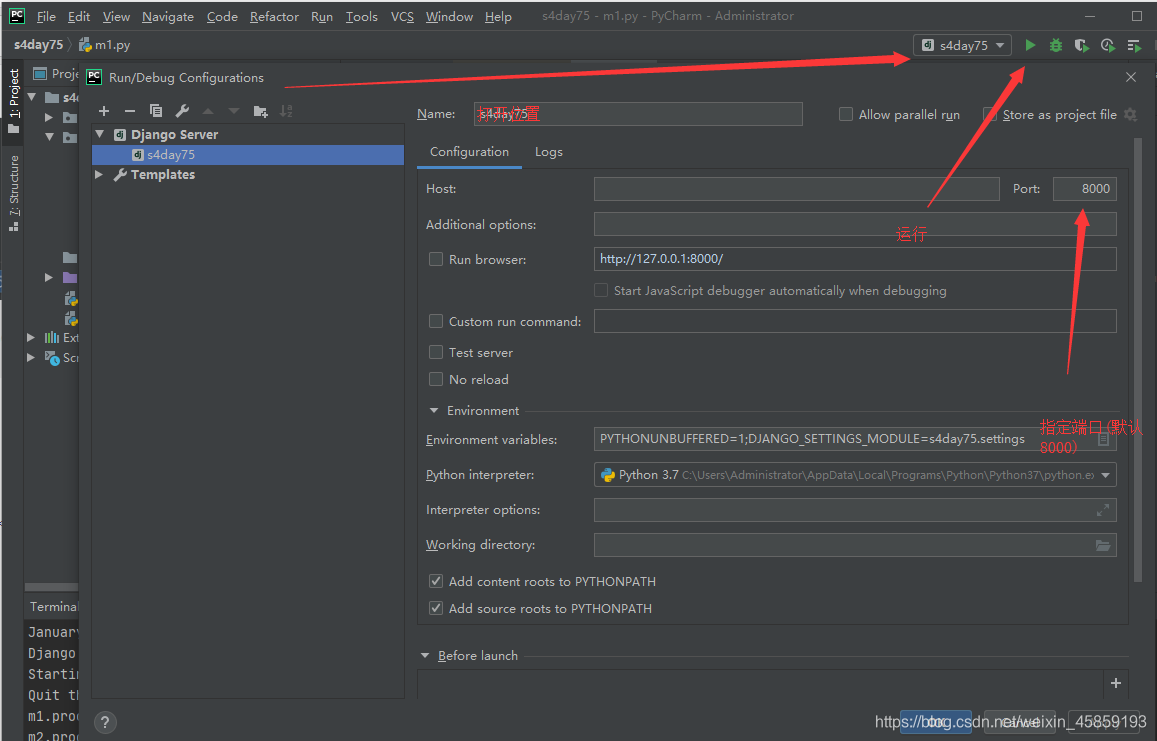Image resolution: width=1157 pixels, height=741 pixels.
Task: Add new configuration plus icon
Action: [x=104, y=111]
